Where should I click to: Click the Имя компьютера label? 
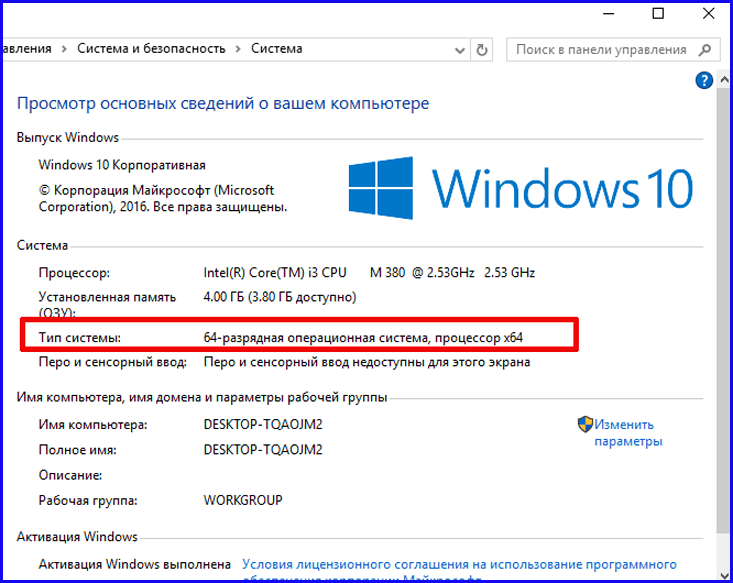point(93,425)
